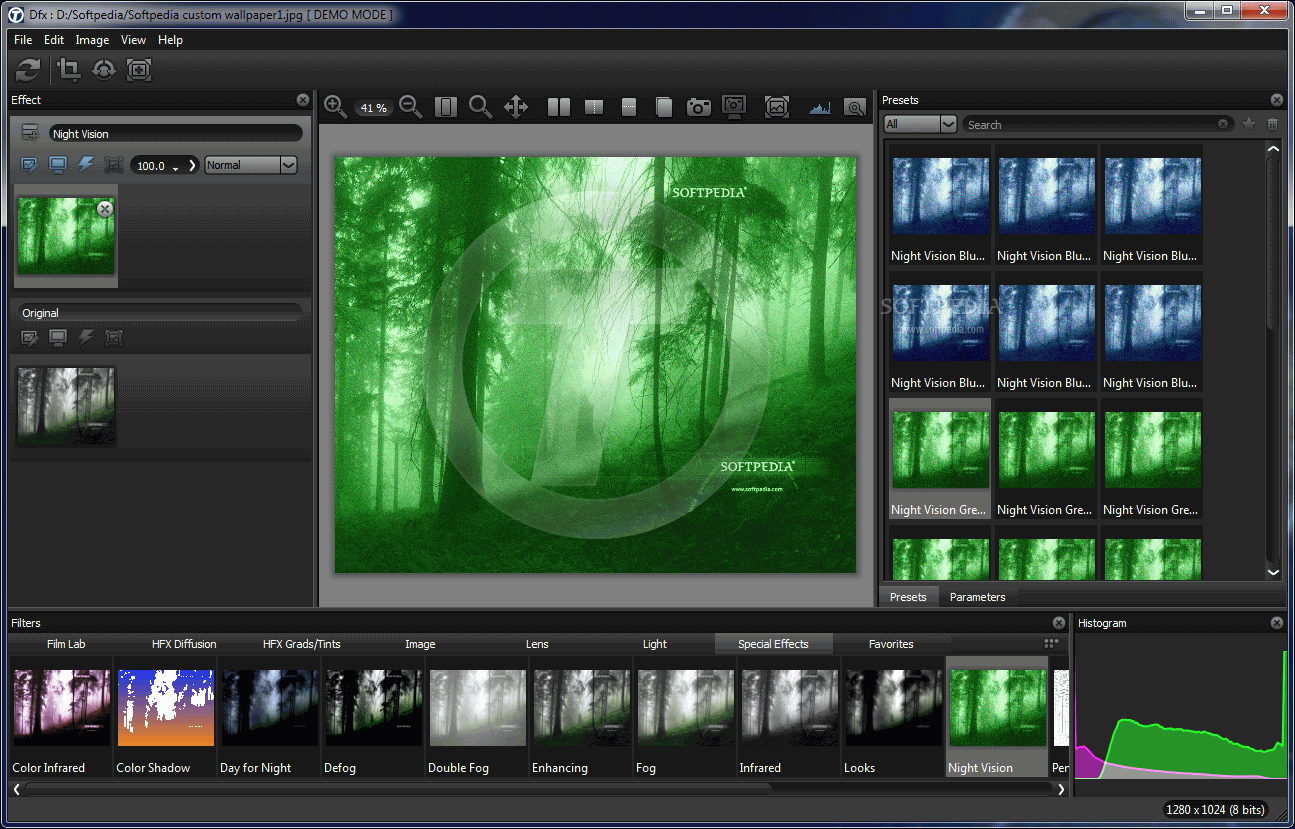Image resolution: width=1295 pixels, height=829 pixels.
Task: Click the Night Vision layer edit mask icon
Action: (30, 165)
